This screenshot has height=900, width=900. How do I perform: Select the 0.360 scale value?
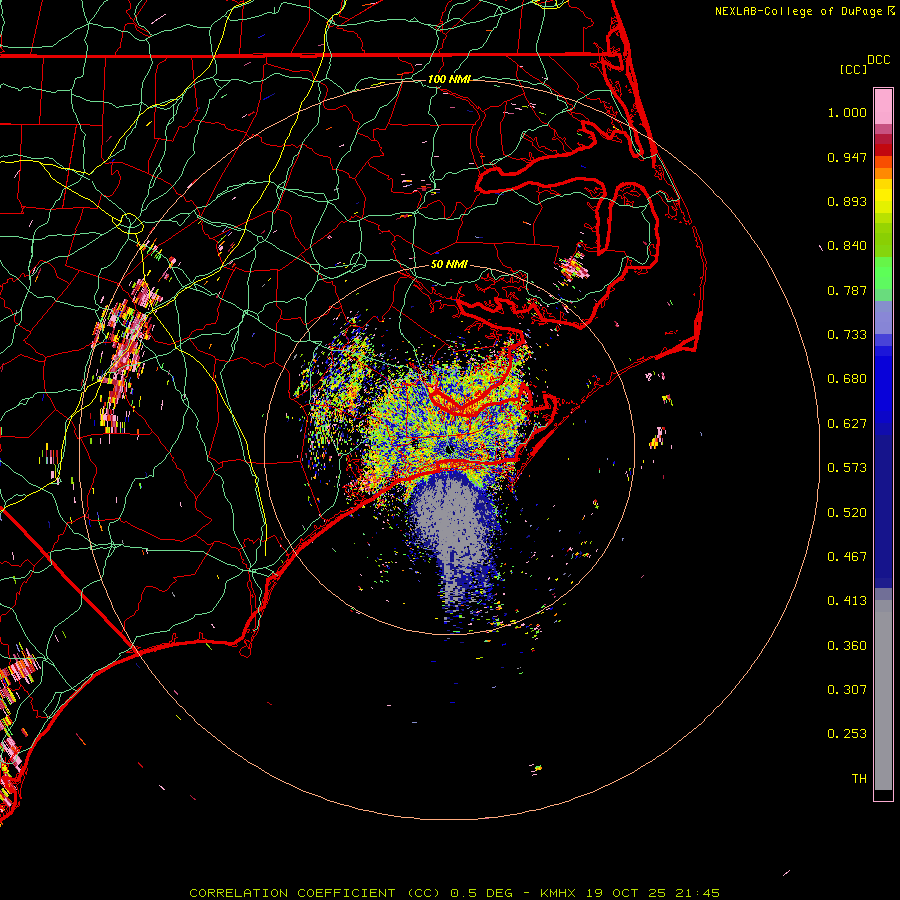click(847, 646)
